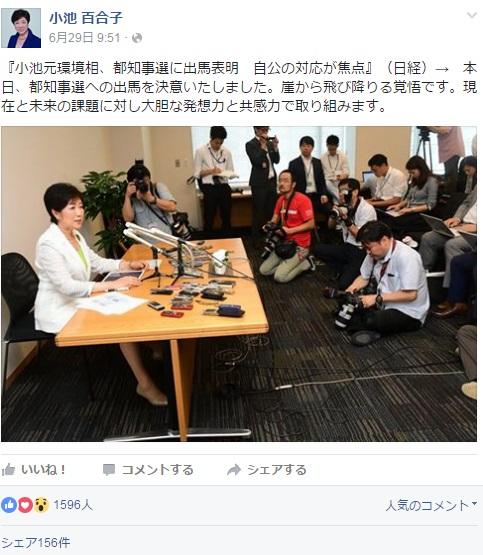Open the press conference photo
483x555 pixels.
[x=239, y=284]
